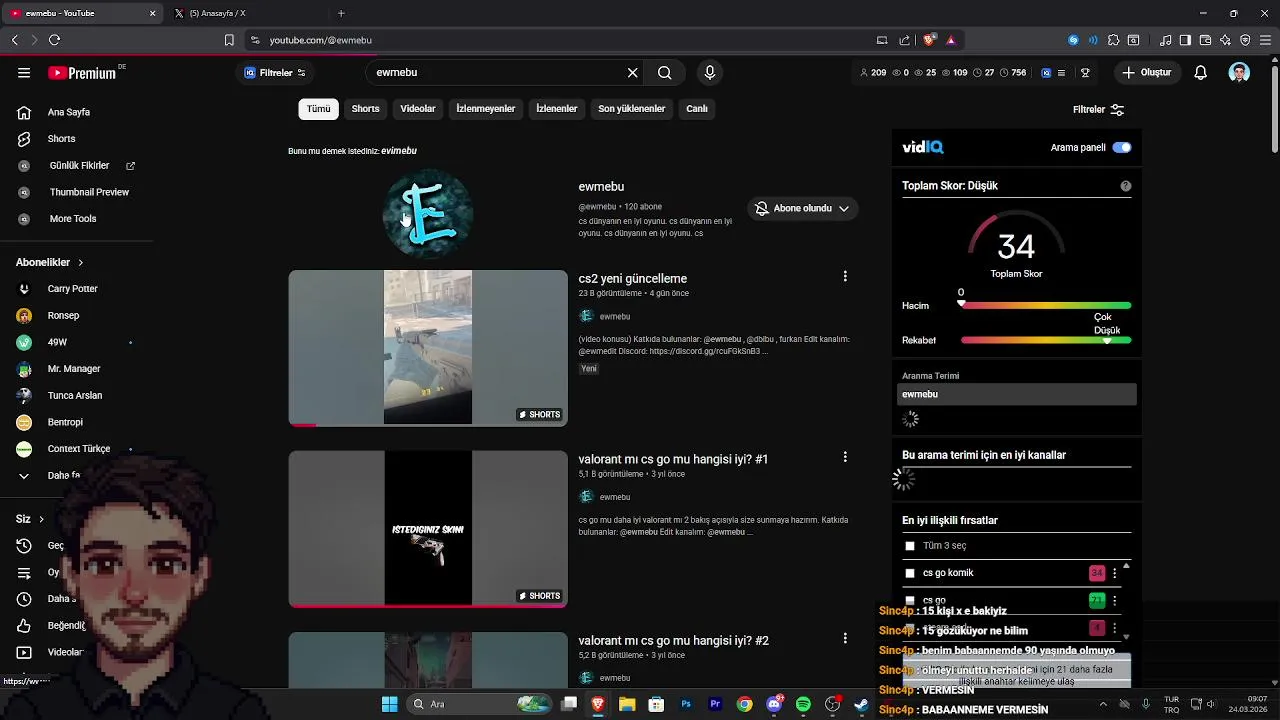
Task: Switch to the Anasayfa / X browser tab
Action: click(245, 13)
